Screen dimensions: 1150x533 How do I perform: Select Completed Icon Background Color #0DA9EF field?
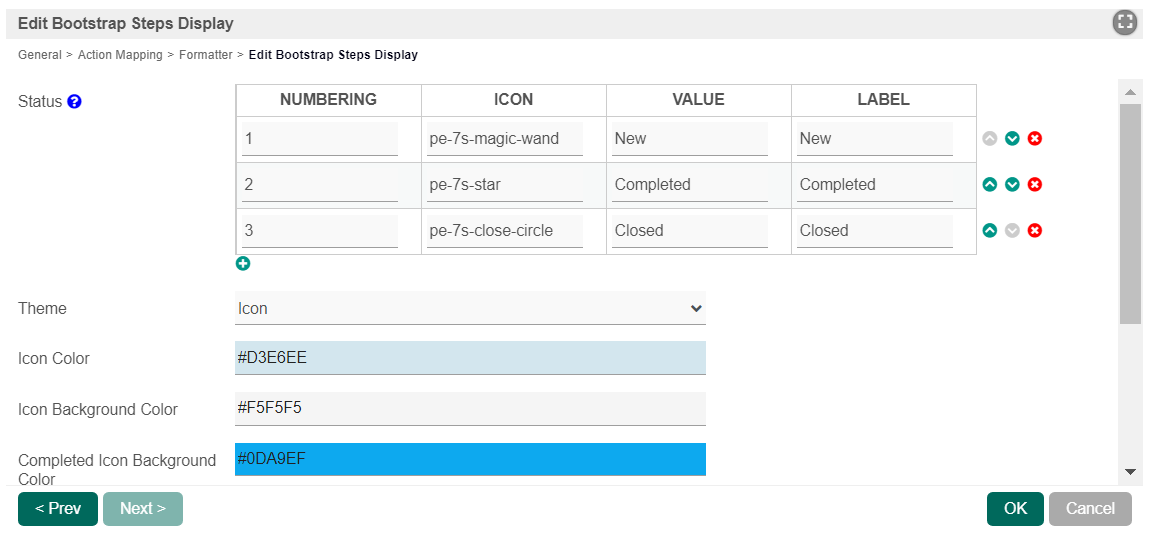pos(470,459)
